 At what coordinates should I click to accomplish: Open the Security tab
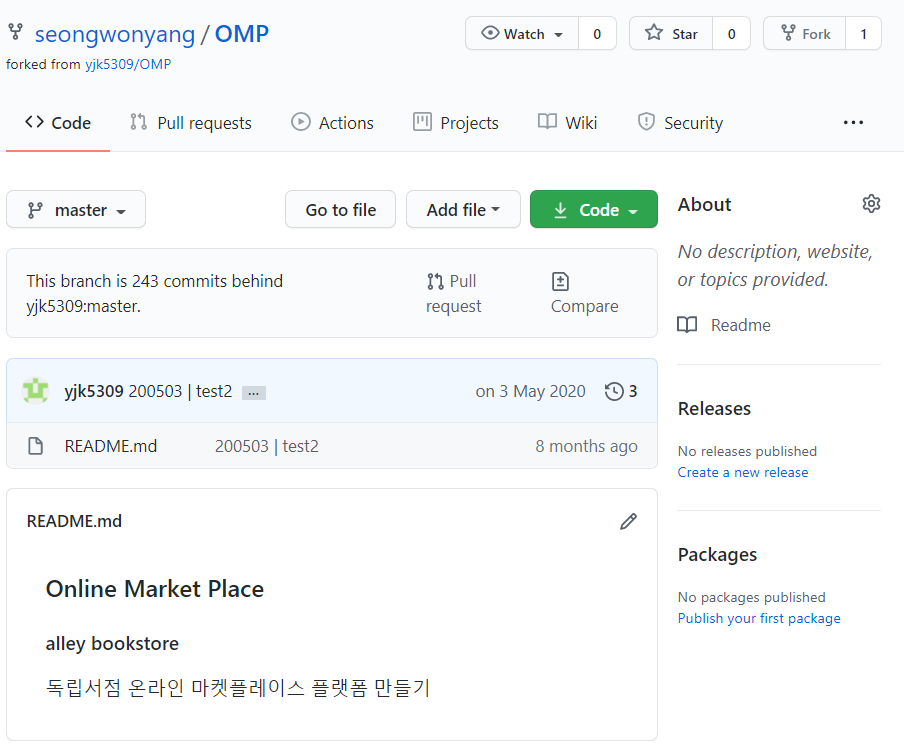click(680, 123)
